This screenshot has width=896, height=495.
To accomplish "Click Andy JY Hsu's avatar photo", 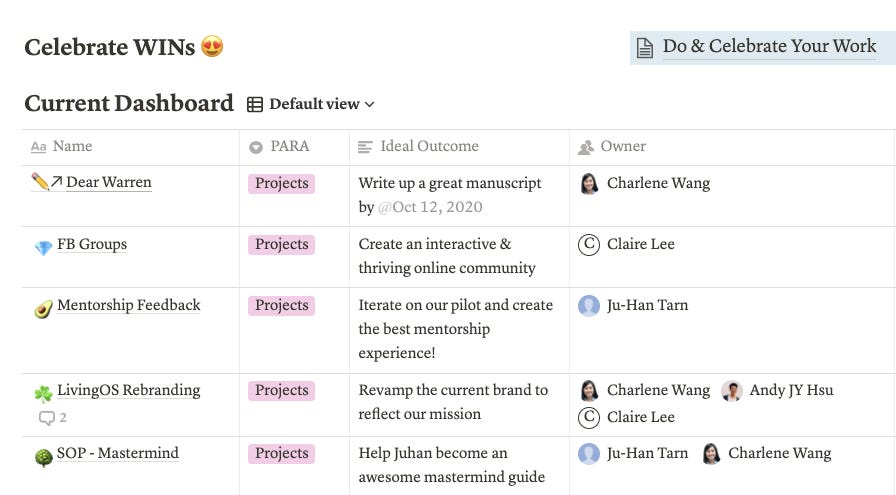I will click(x=731, y=390).
